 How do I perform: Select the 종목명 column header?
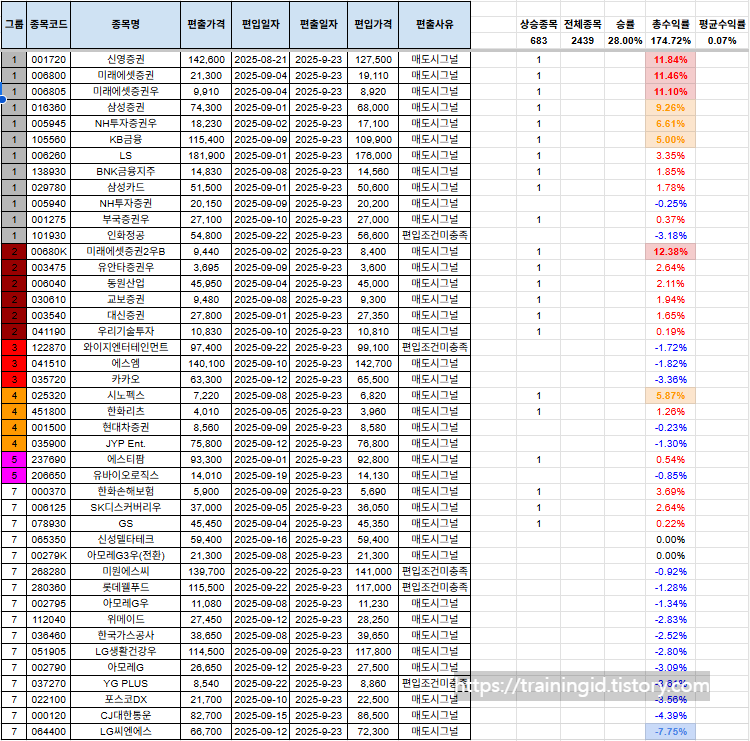tap(125, 24)
